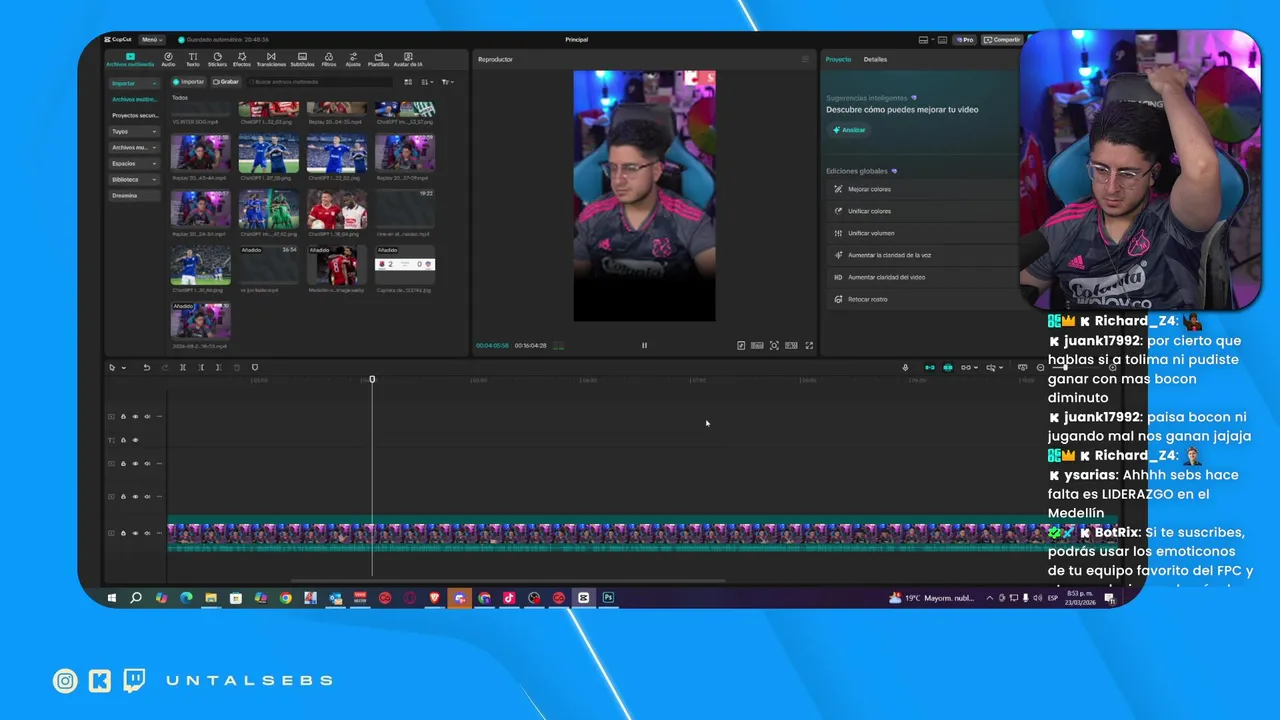Click the Buscar archivos multimedia search field
Screen dimensions: 1280x720
tap(320, 82)
